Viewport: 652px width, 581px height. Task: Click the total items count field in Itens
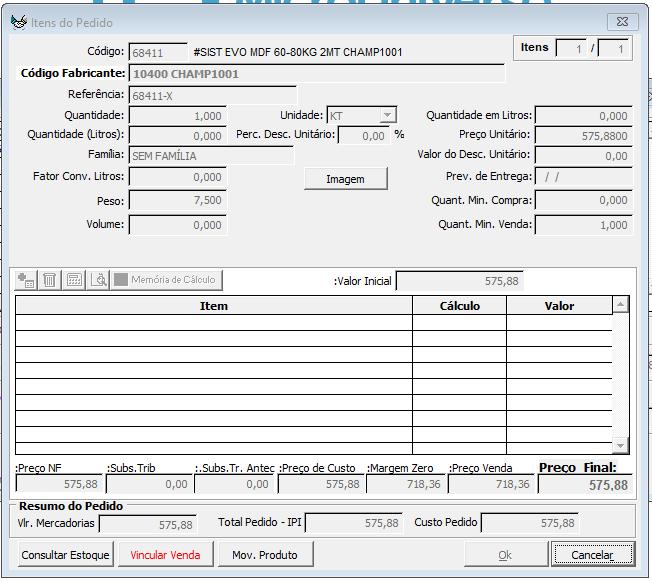613,48
